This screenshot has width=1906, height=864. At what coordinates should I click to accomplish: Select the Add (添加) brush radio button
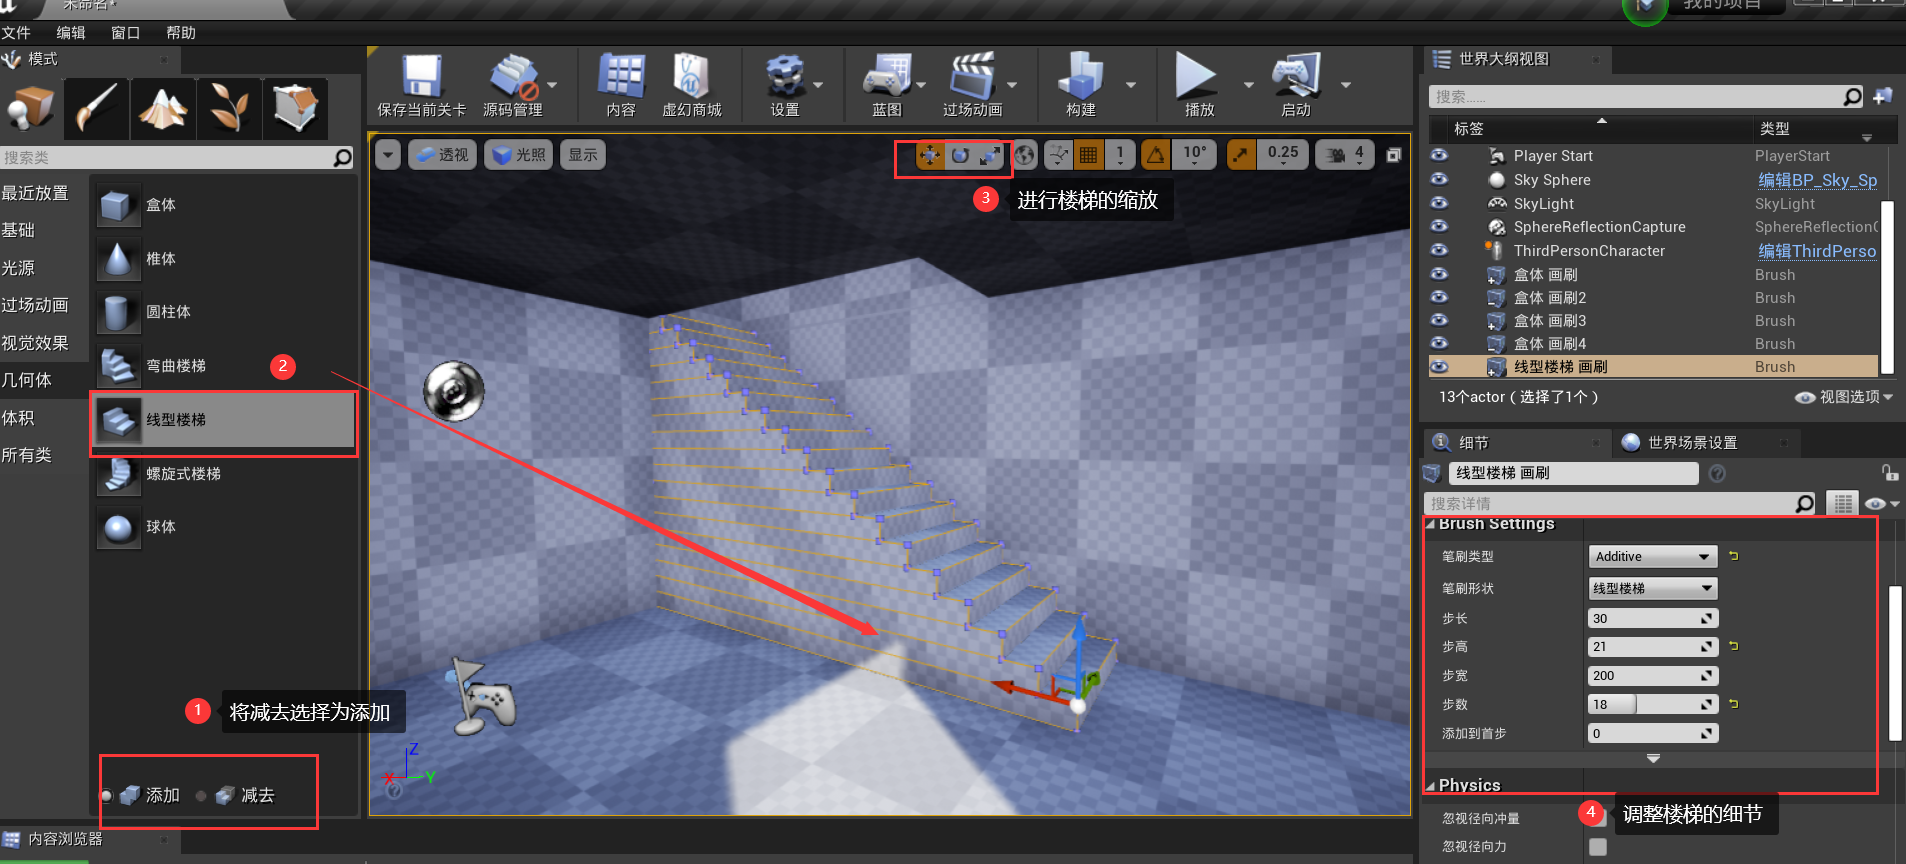[107, 796]
